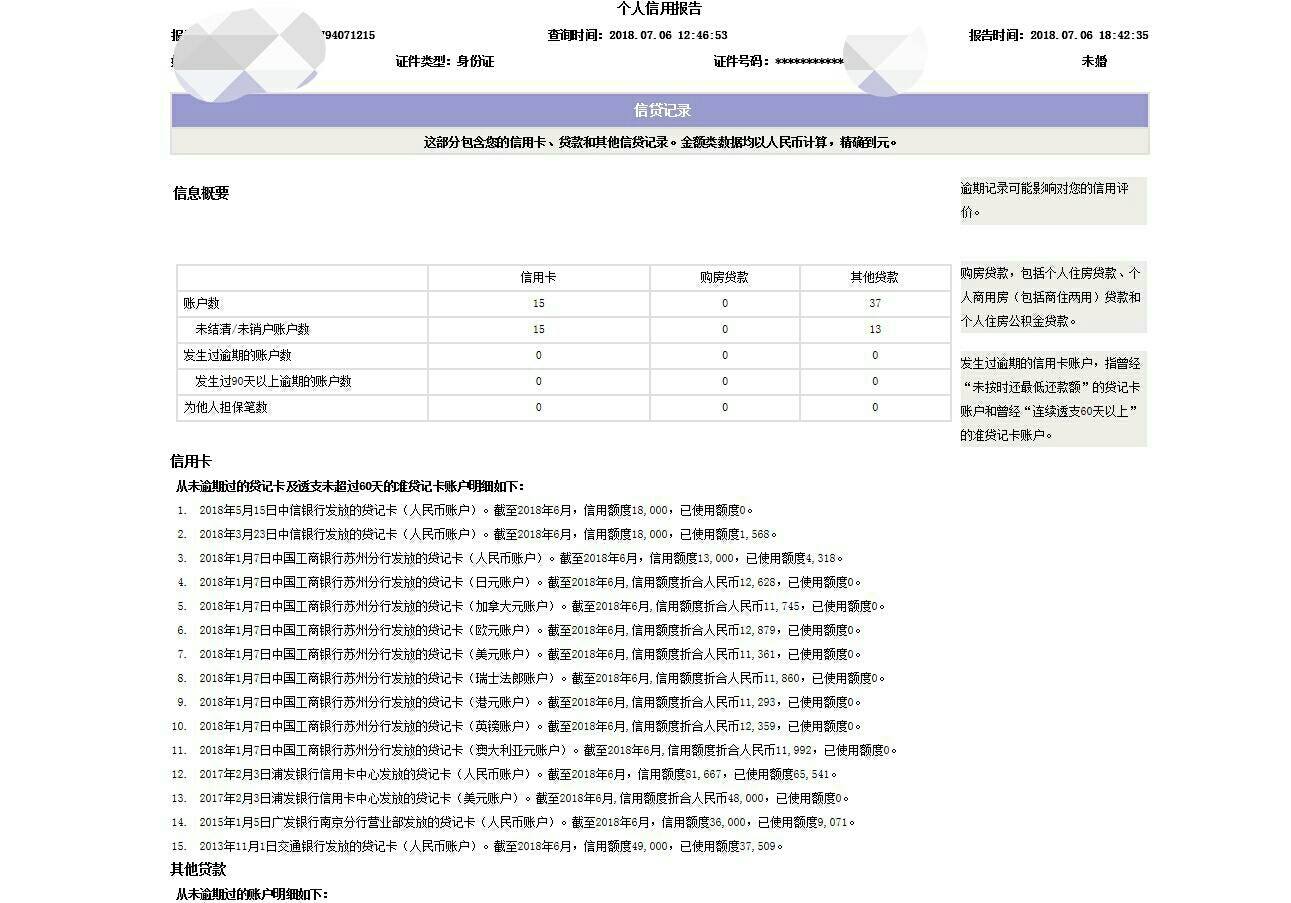Click the side note about 发生过逾期的信用卡账户

click(1053, 399)
